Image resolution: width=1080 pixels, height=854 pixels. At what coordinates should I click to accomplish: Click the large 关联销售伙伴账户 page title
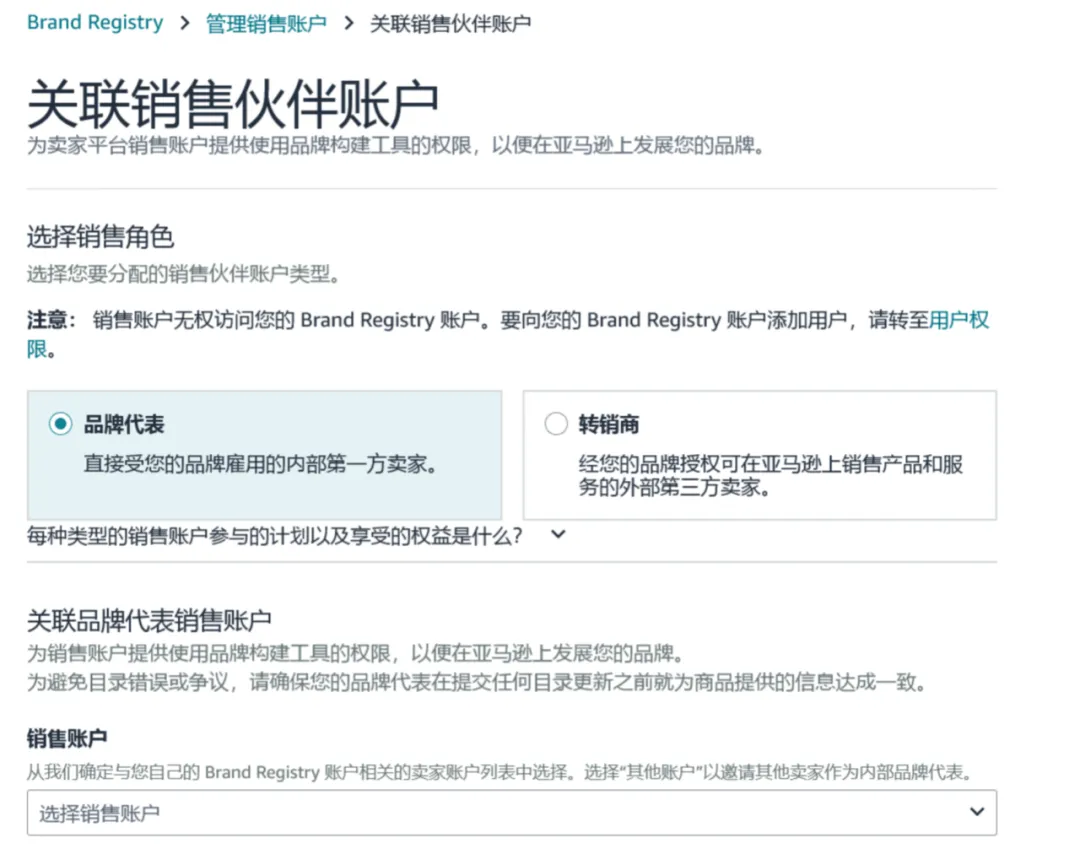tap(232, 103)
